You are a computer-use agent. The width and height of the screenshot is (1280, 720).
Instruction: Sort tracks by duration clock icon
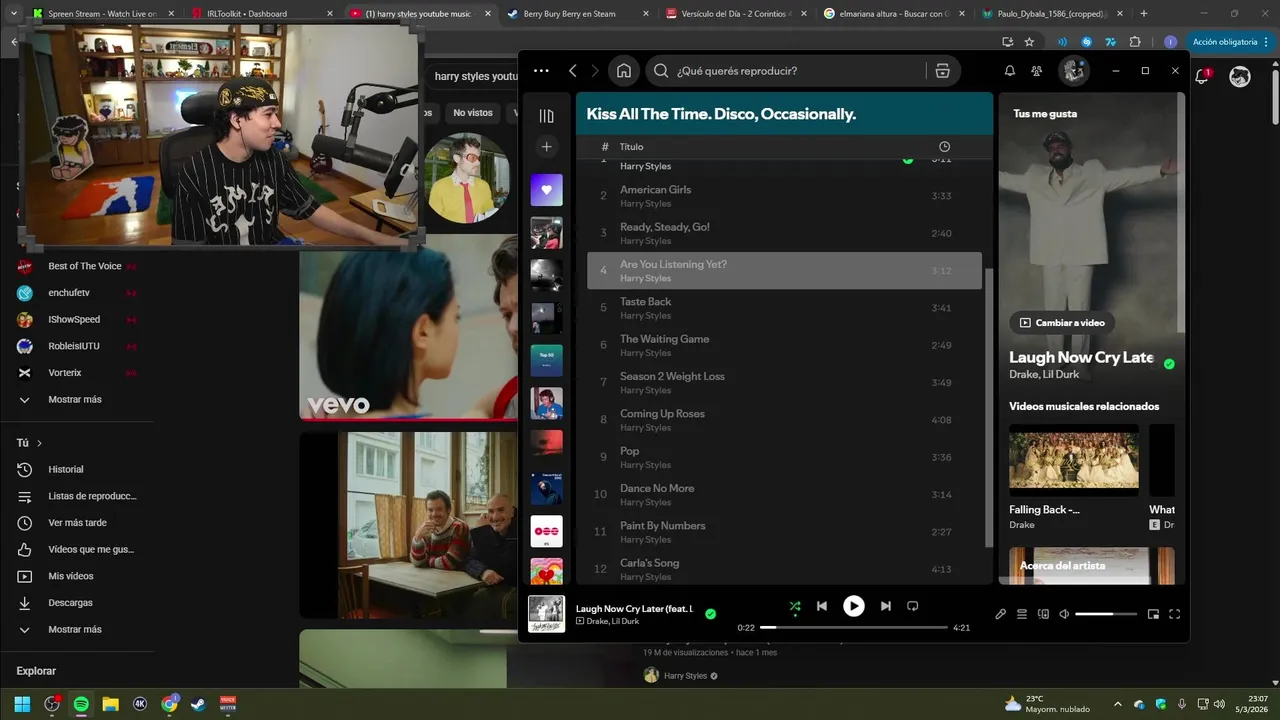point(944,147)
